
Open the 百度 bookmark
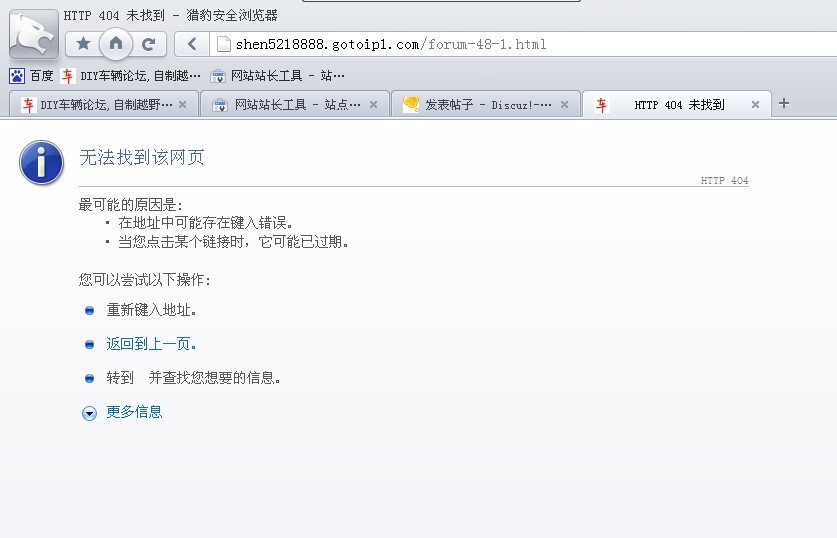tap(31, 76)
